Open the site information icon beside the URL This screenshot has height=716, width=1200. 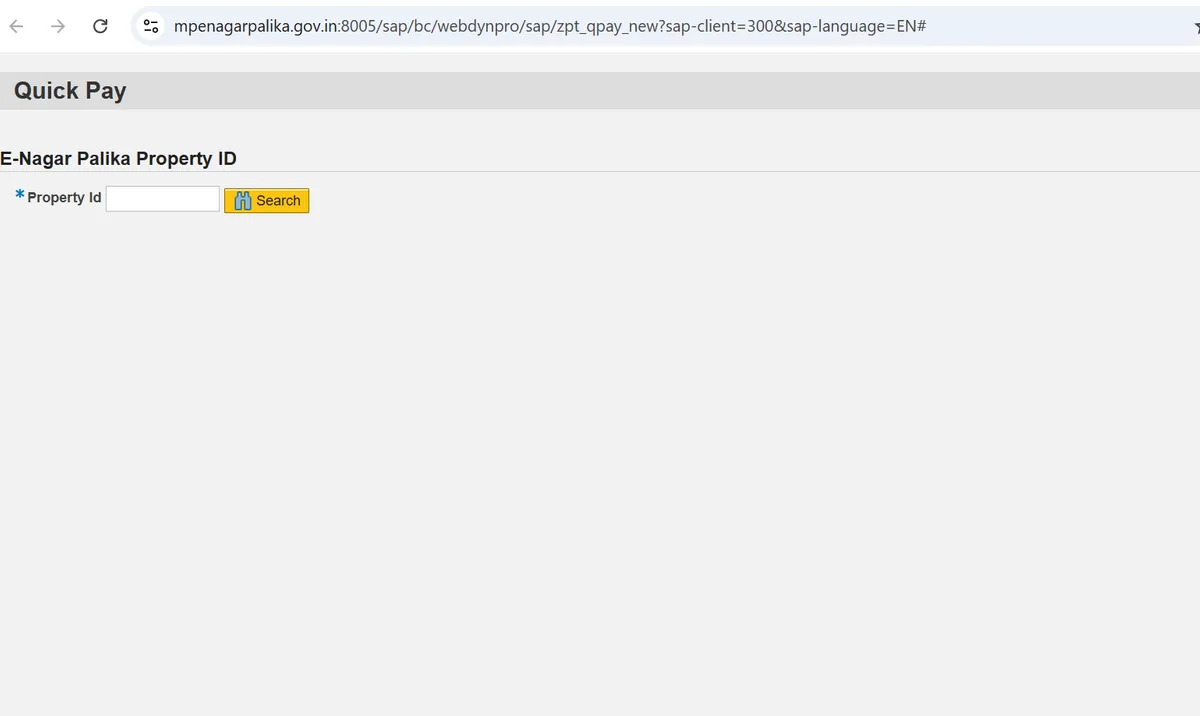(x=151, y=26)
